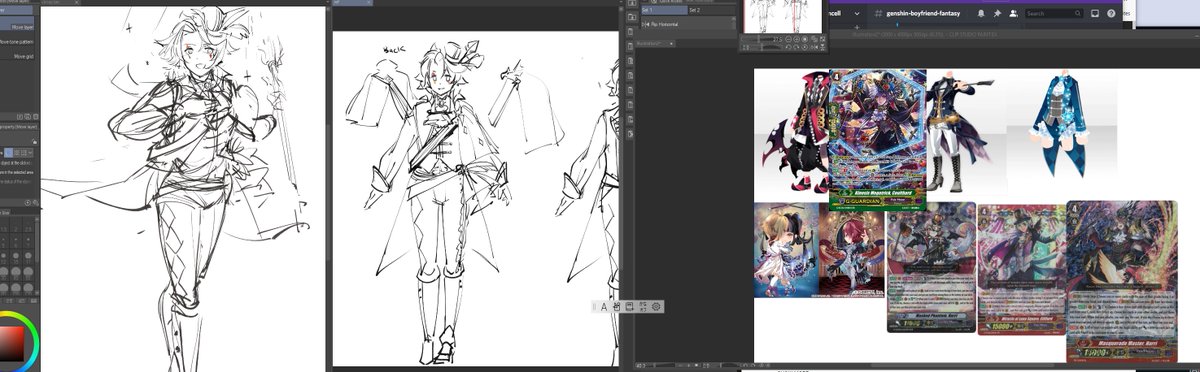Show the Discord member list

tap(1013, 13)
